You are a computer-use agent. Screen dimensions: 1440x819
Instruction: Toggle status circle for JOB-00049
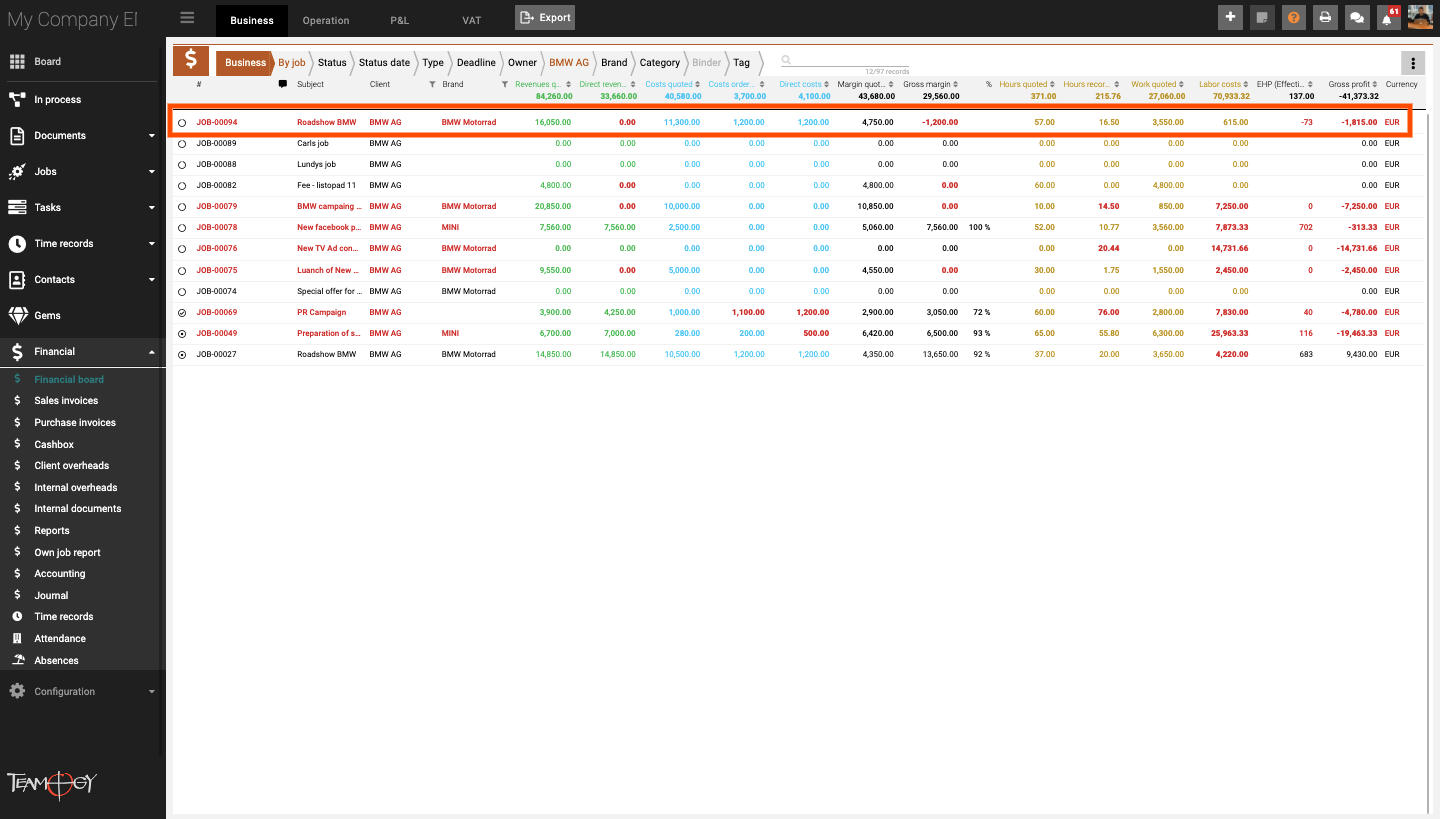(x=182, y=334)
